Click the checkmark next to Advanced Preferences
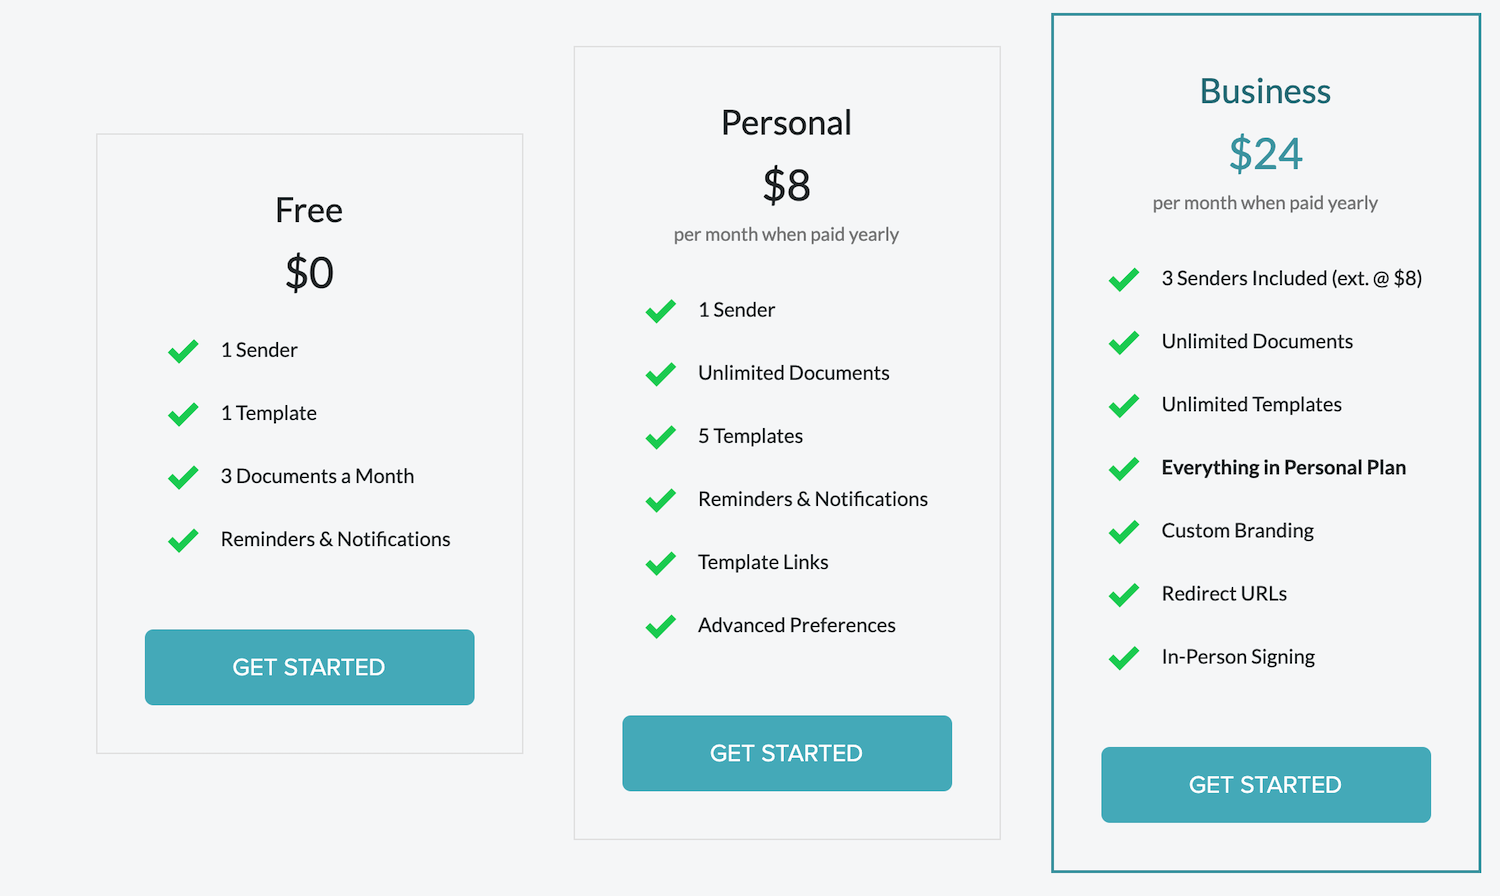 click(x=661, y=626)
